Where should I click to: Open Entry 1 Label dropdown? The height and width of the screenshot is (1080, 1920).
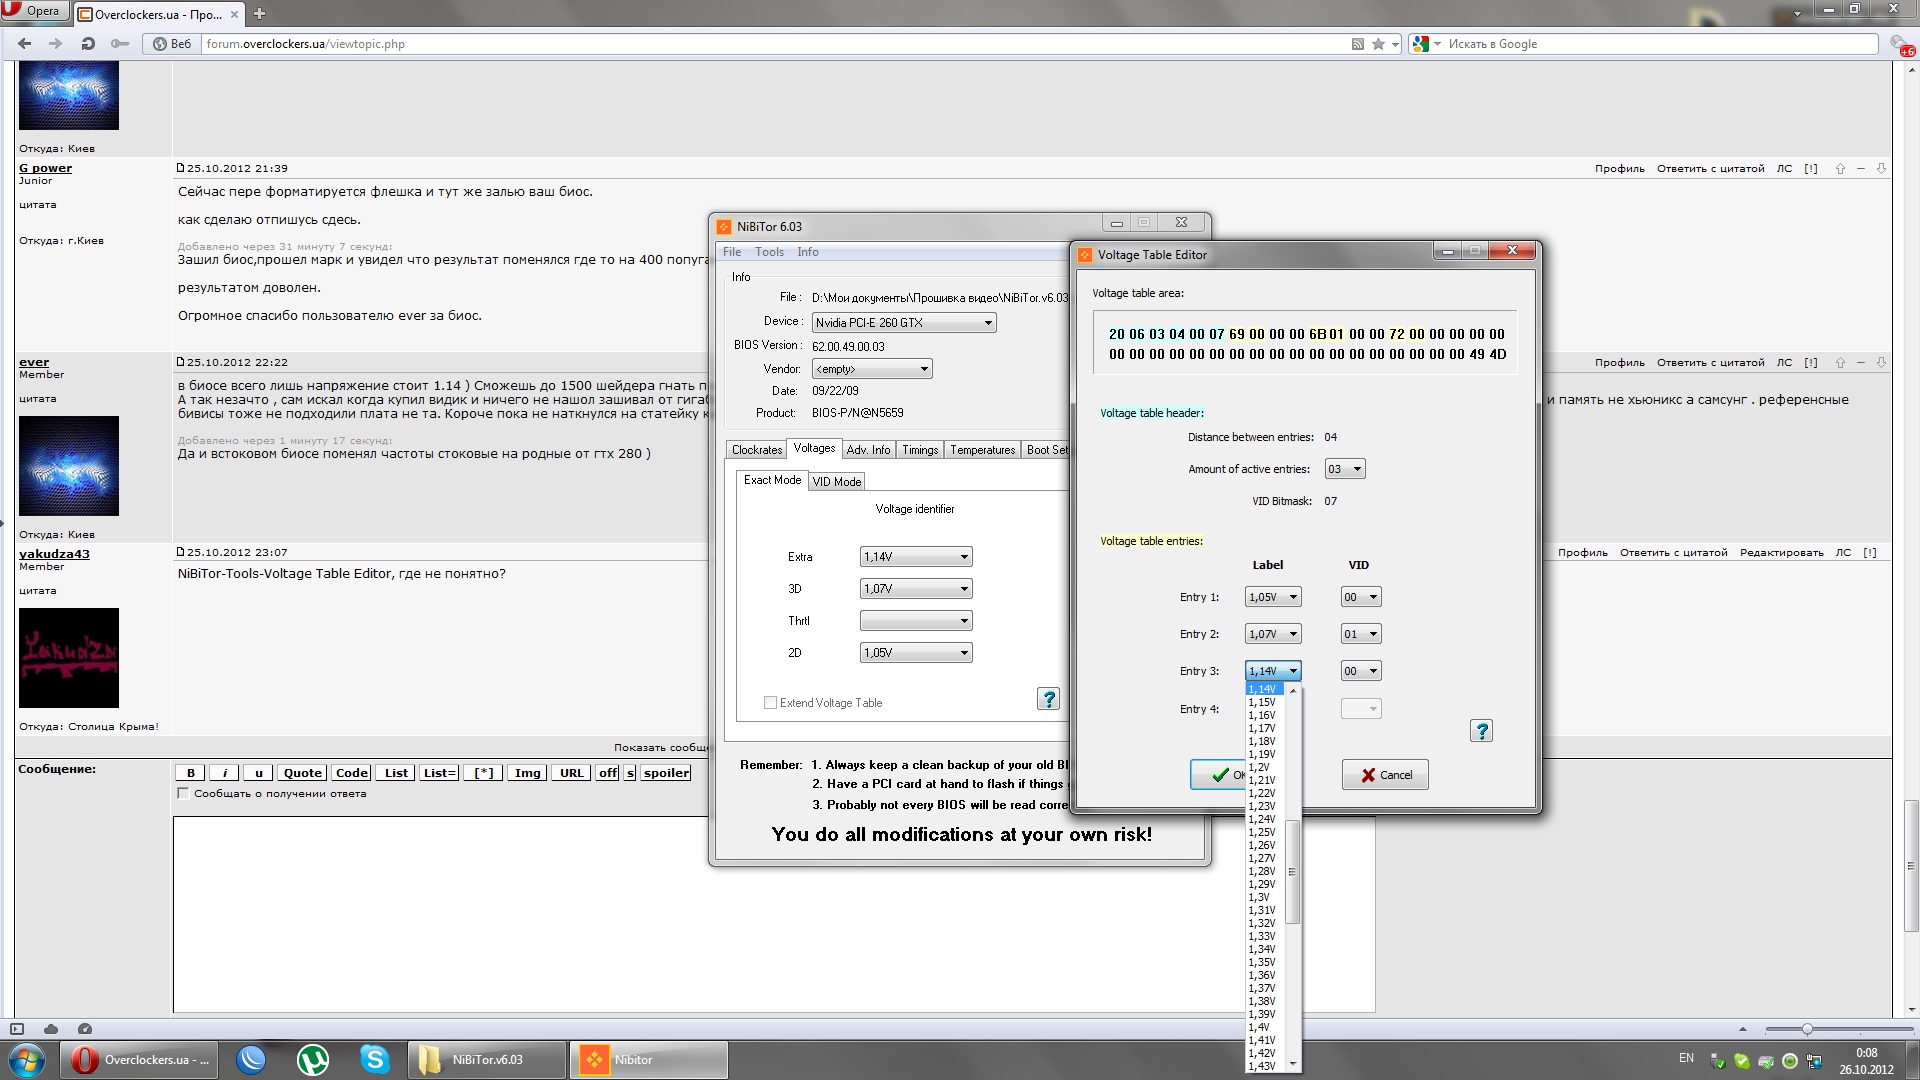click(x=1273, y=597)
